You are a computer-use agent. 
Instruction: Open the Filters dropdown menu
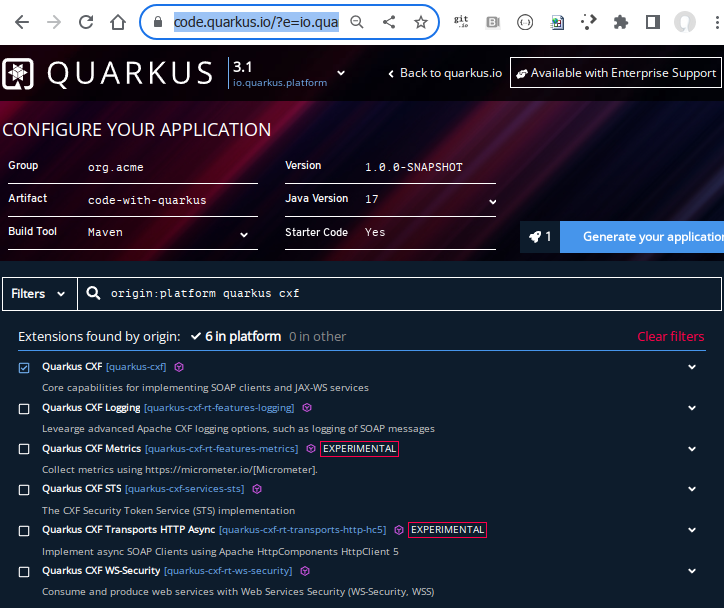(x=39, y=294)
